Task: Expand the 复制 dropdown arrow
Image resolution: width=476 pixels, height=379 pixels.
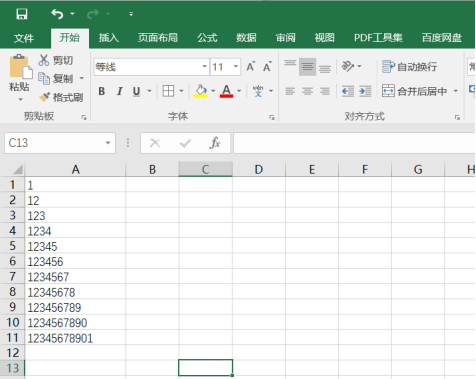Action: (82, 79)
